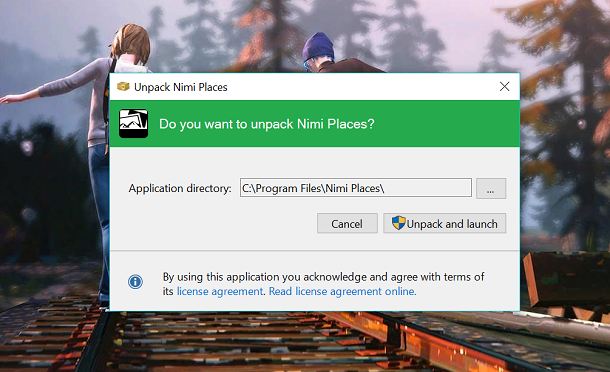Cancel the unpacking
610x372 pixels.
pyautogui.click(x=347, y=223)
